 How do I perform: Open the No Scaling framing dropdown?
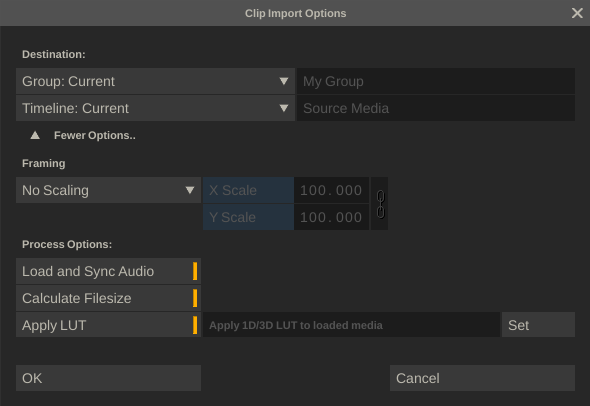point(108,190)
